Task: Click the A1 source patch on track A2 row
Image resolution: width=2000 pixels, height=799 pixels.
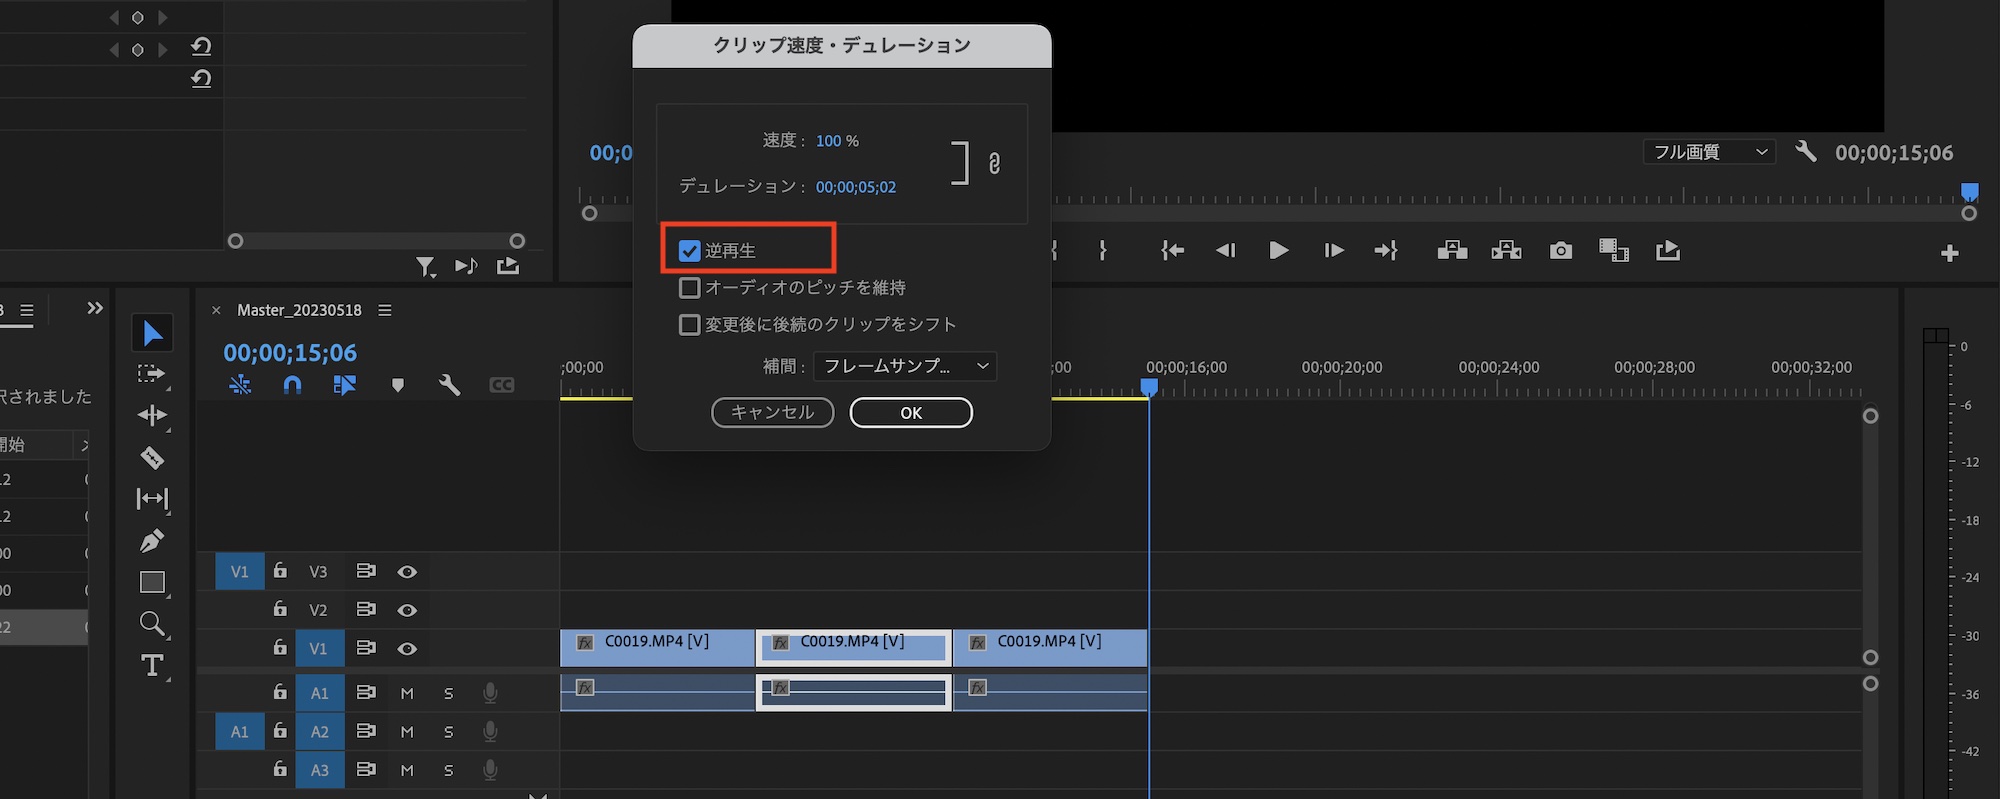Action: (x=240, y=732)
